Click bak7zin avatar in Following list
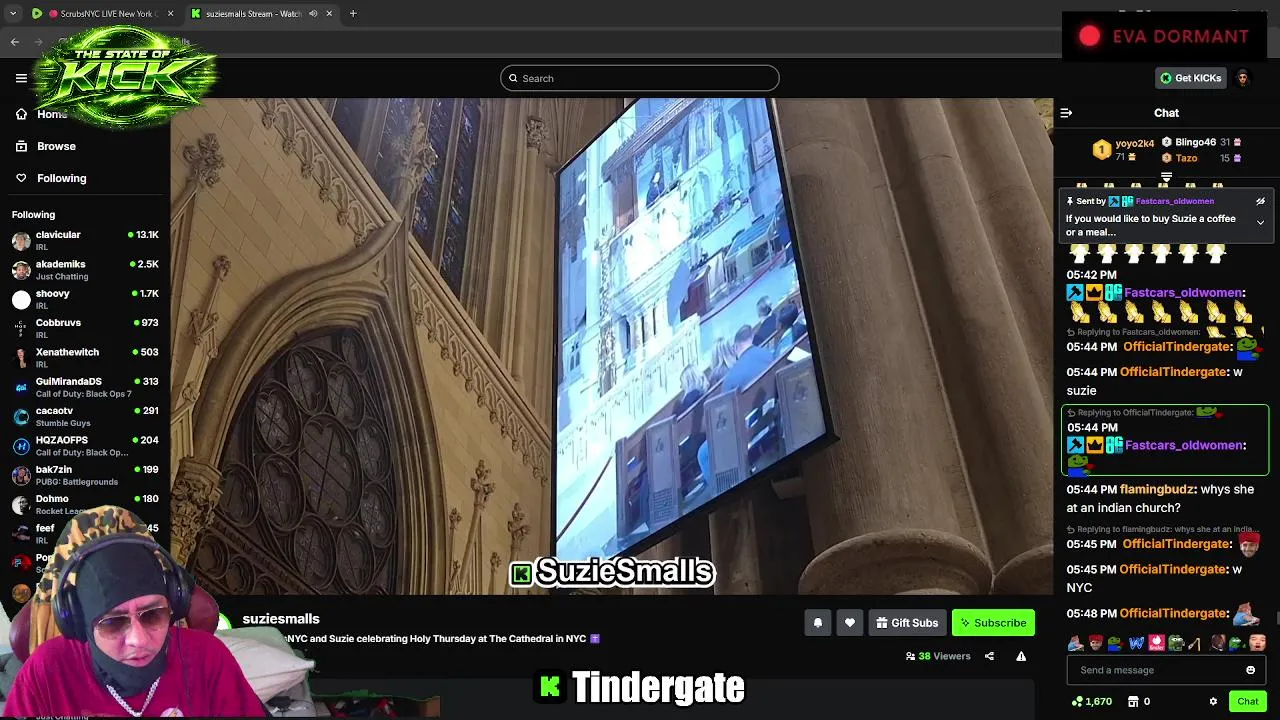This screenshot has width=1280, height=720. tap(21, 475)
